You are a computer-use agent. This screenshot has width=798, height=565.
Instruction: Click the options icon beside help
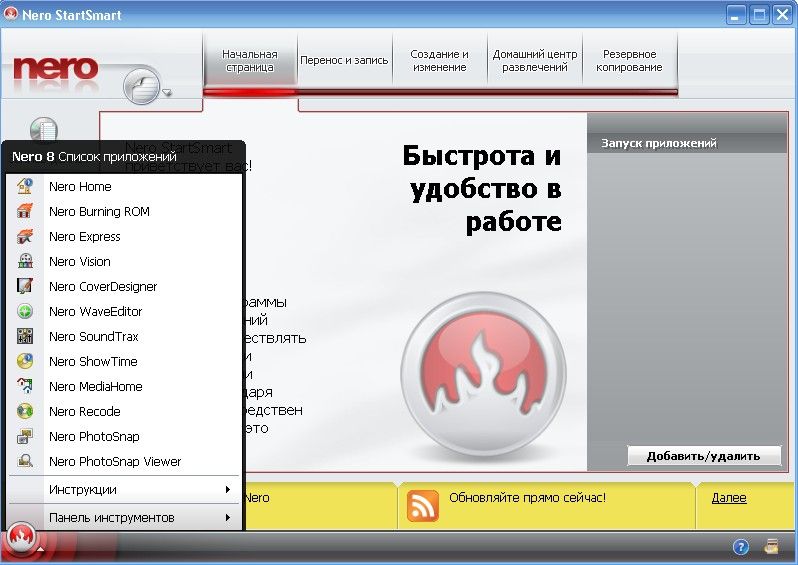point(772,547)
